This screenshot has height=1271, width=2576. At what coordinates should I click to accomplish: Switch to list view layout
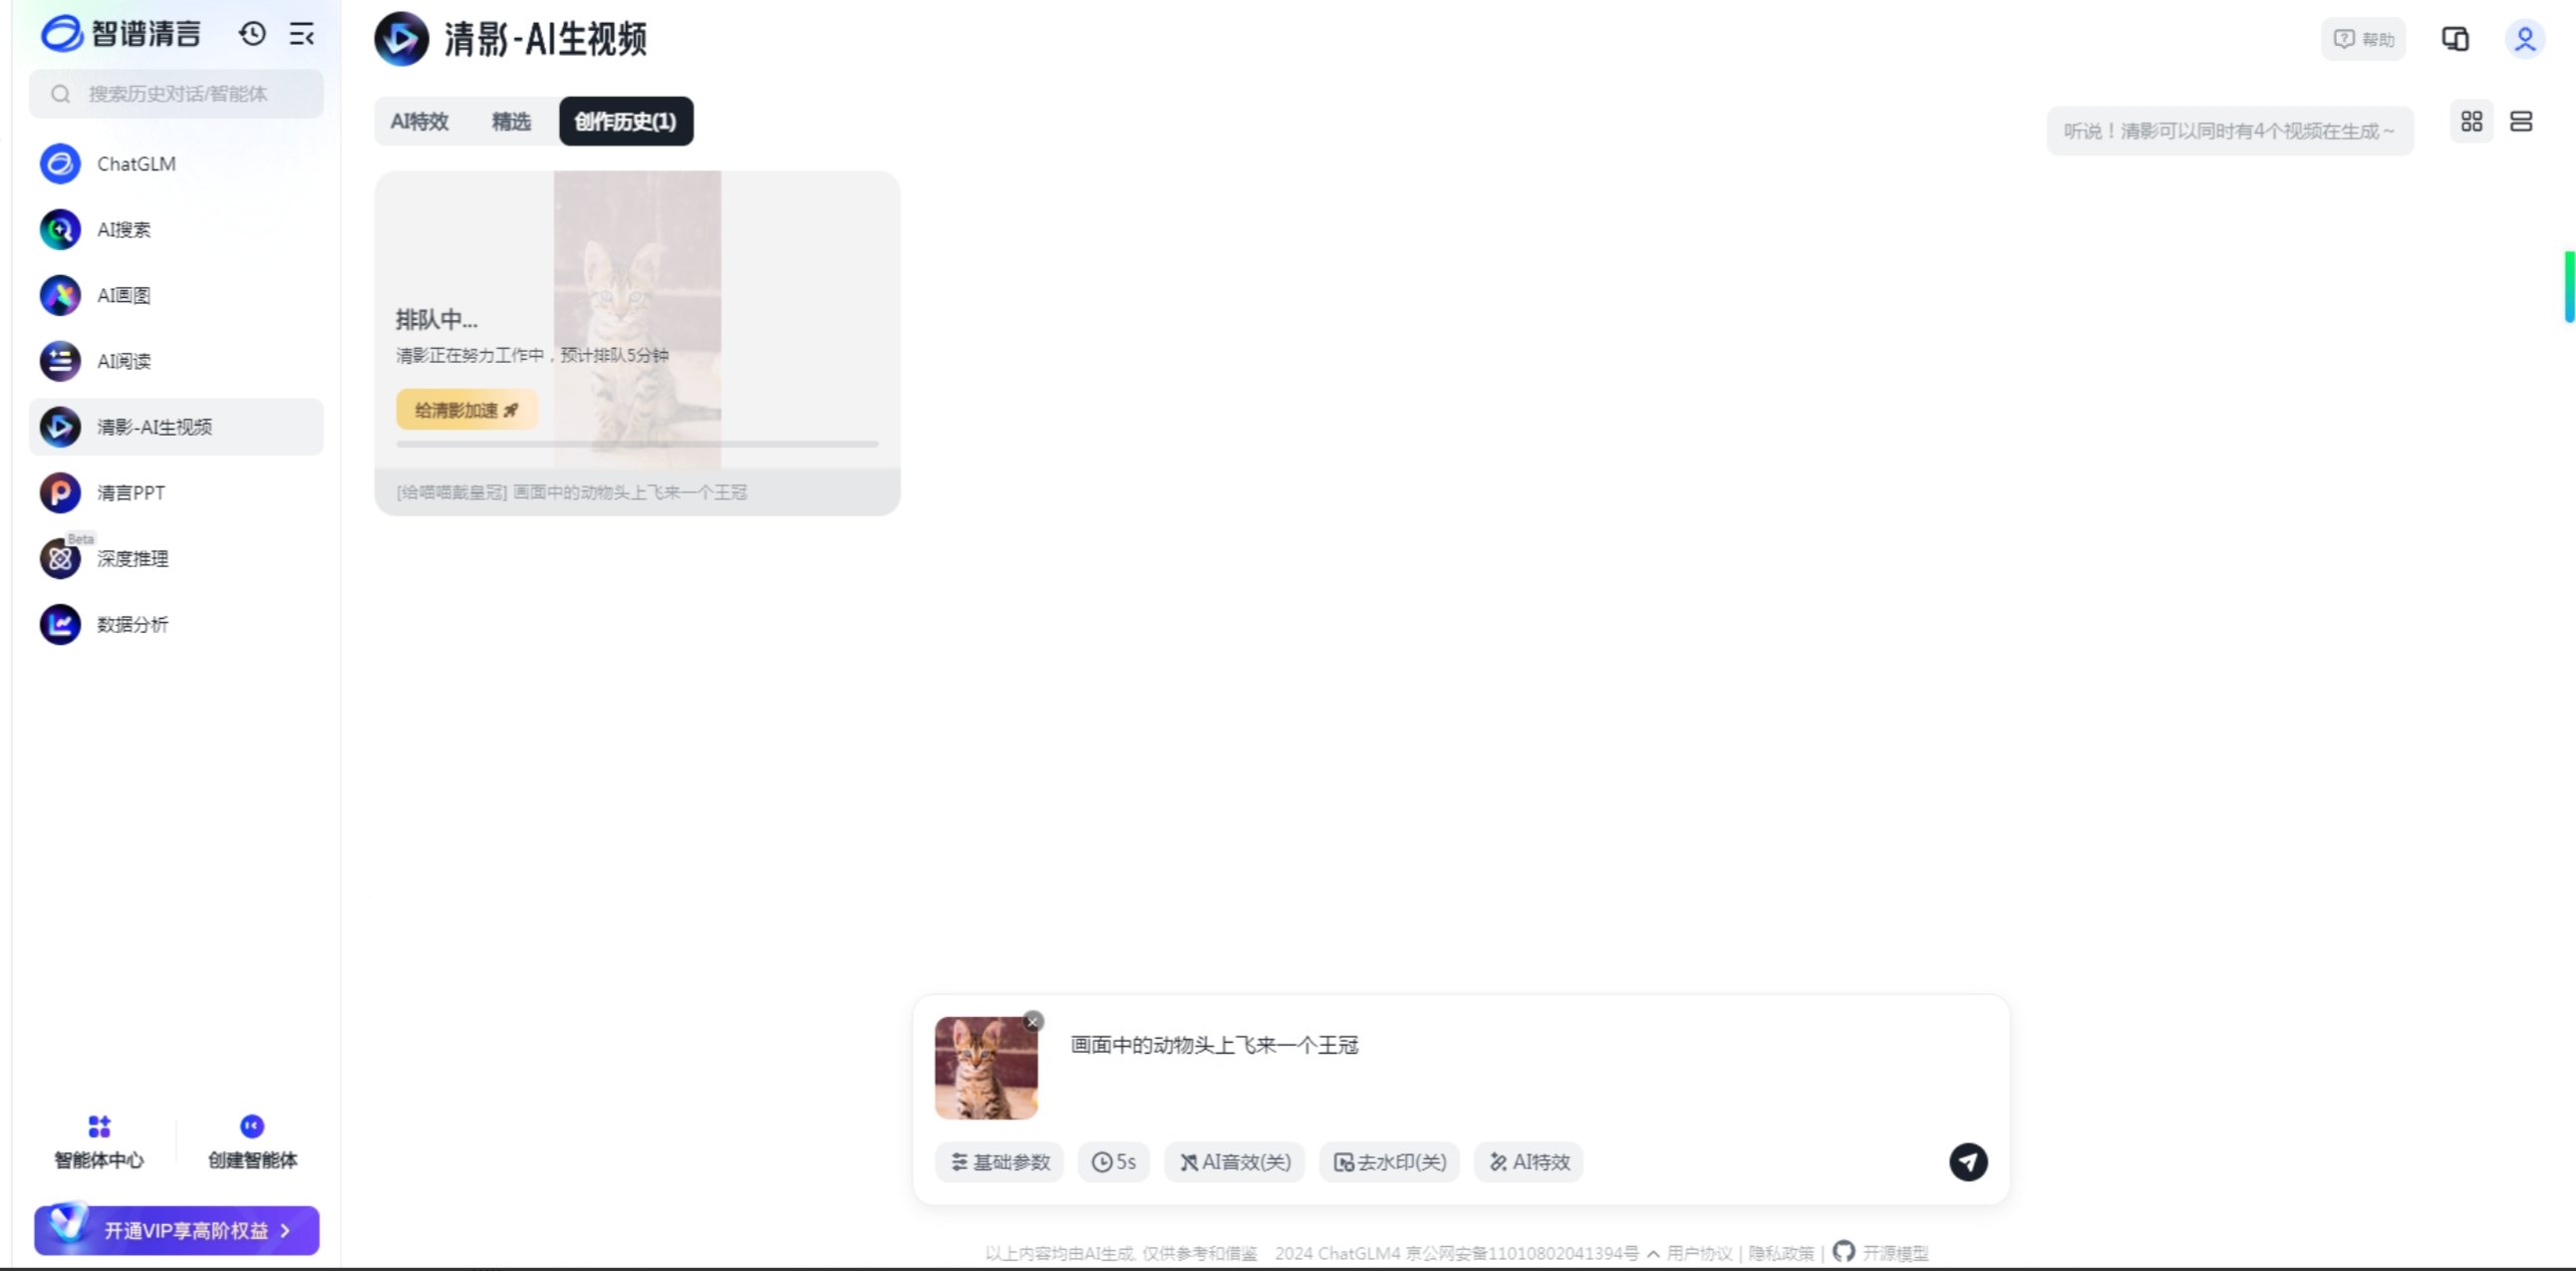[2520, 121]
